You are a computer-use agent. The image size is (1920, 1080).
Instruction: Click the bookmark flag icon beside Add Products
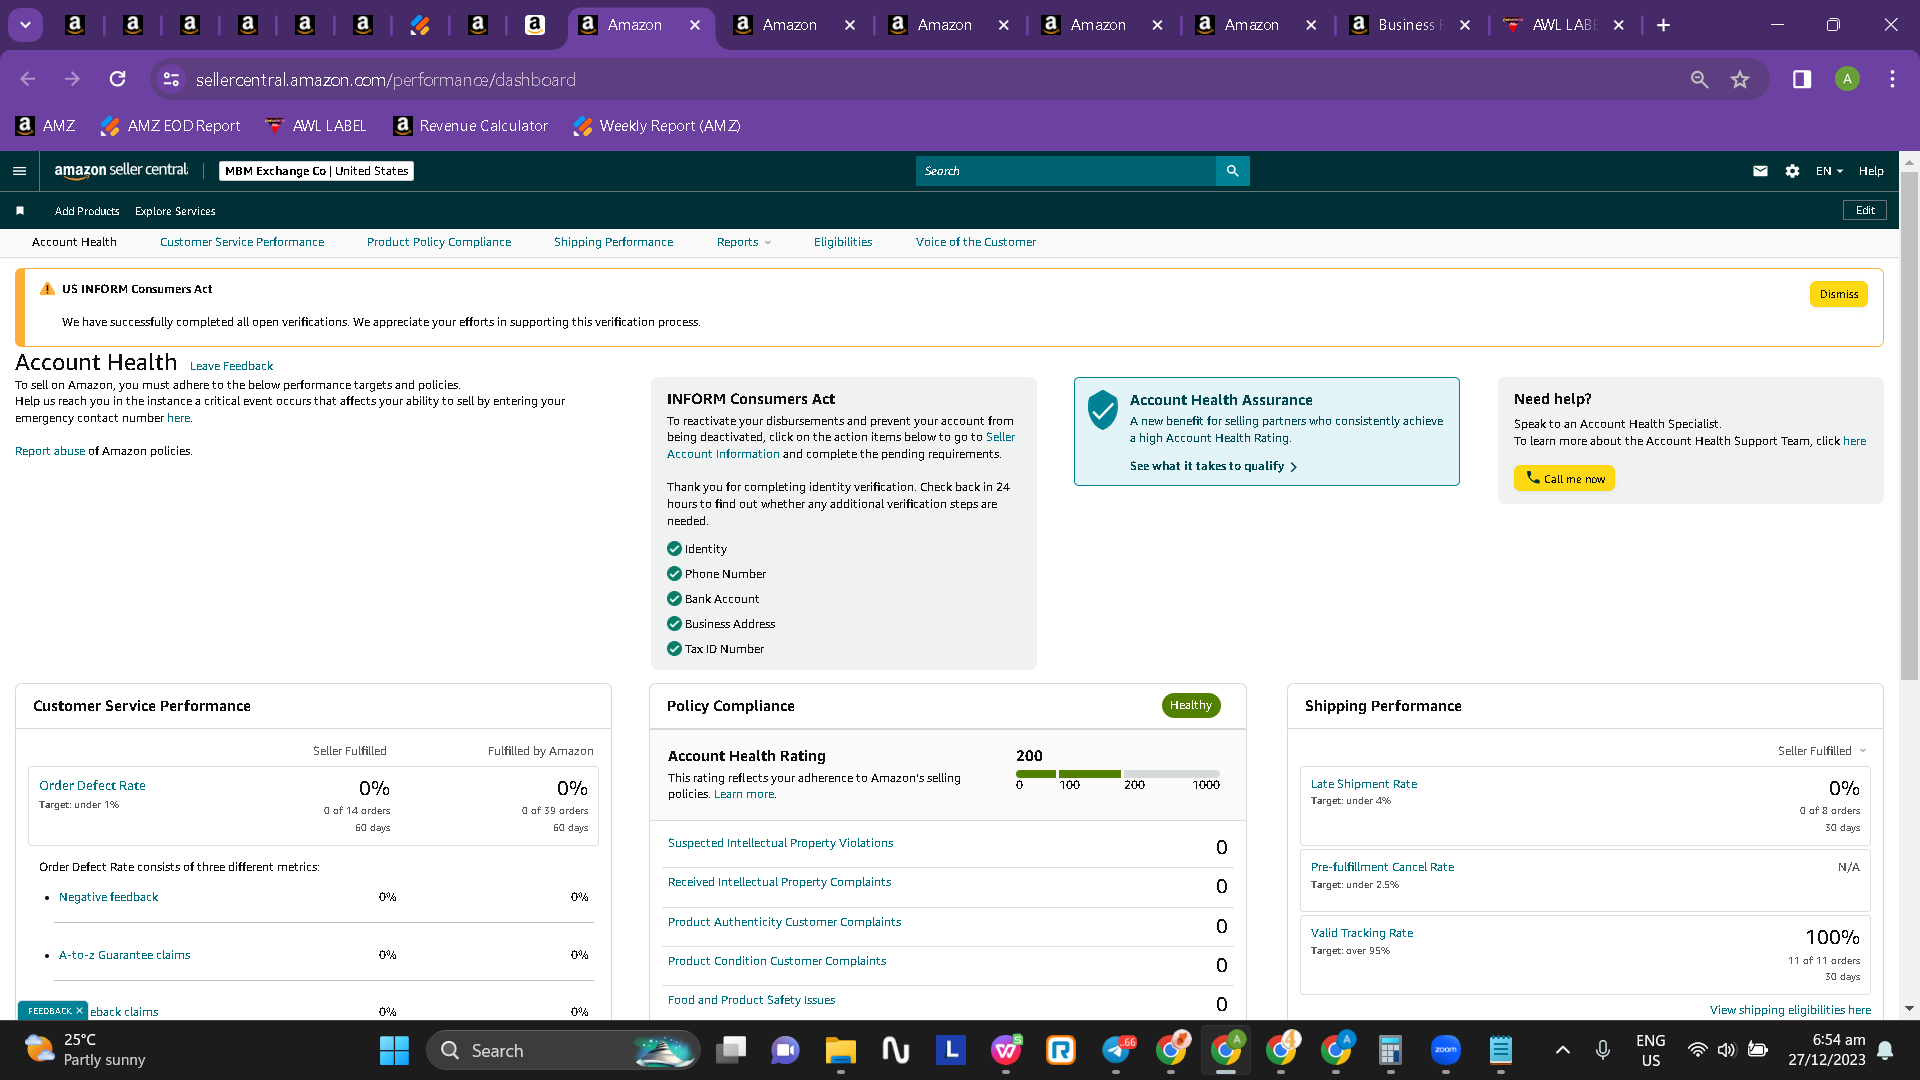pos(20,211)
